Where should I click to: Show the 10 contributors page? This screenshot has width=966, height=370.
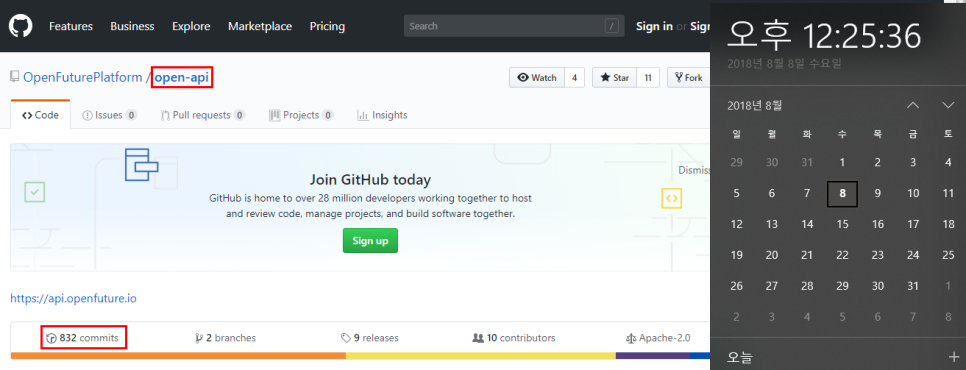pyautogui.click(x=514, y=338)
